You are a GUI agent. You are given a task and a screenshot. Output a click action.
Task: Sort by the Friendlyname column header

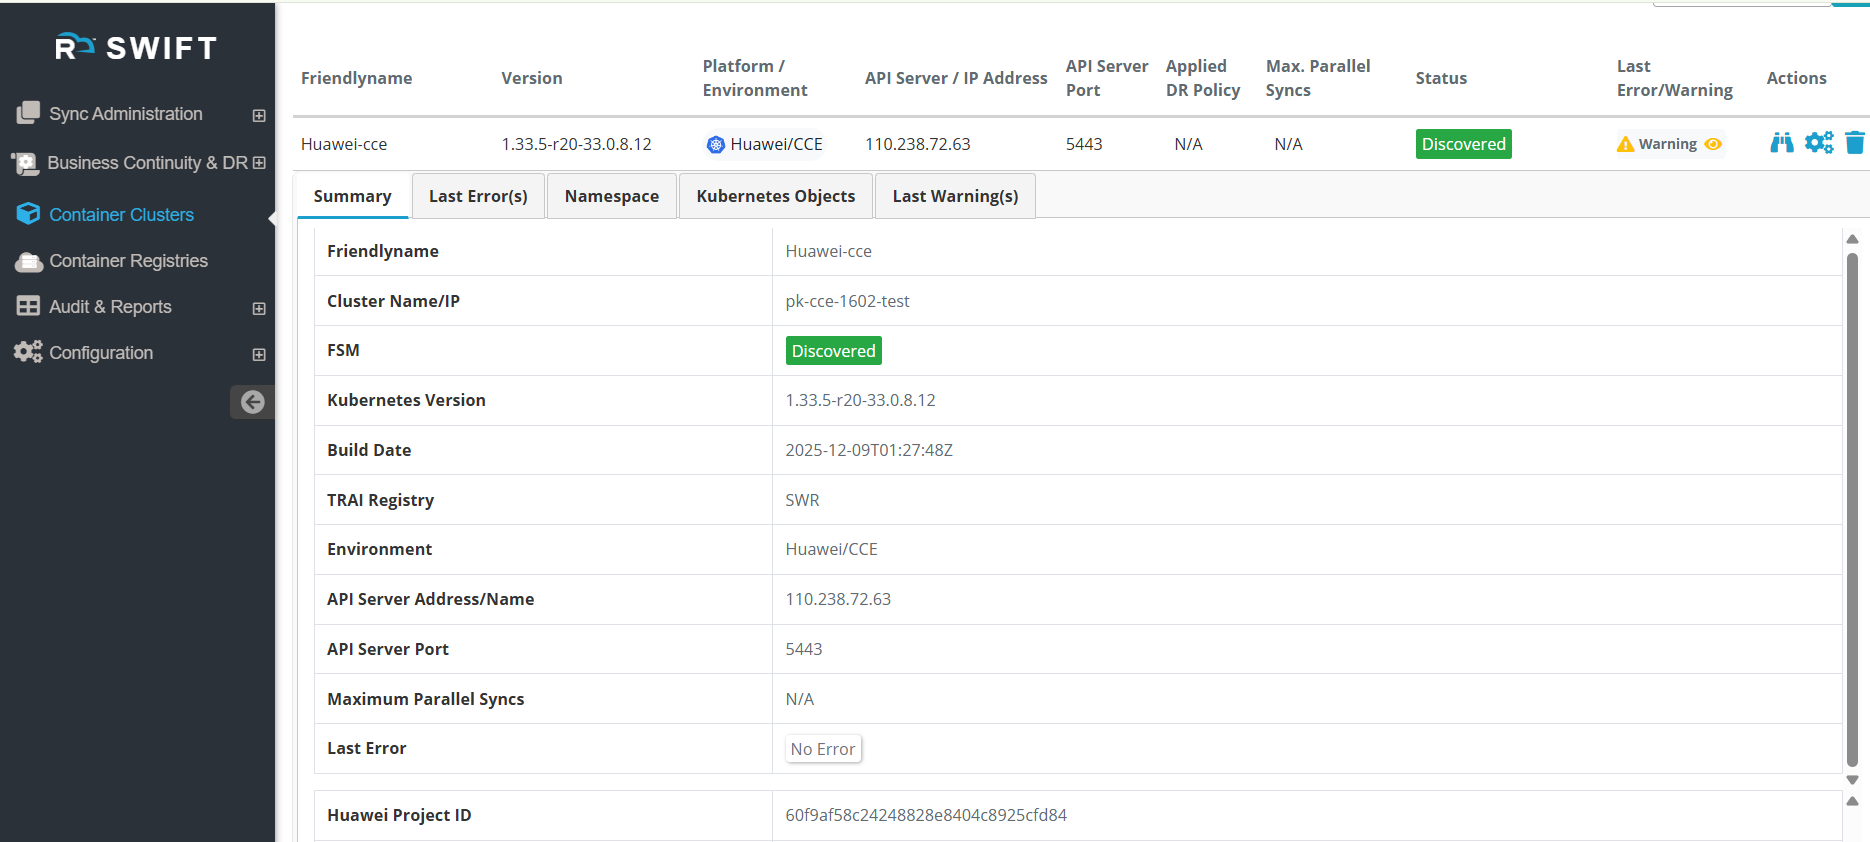[356, 78]
